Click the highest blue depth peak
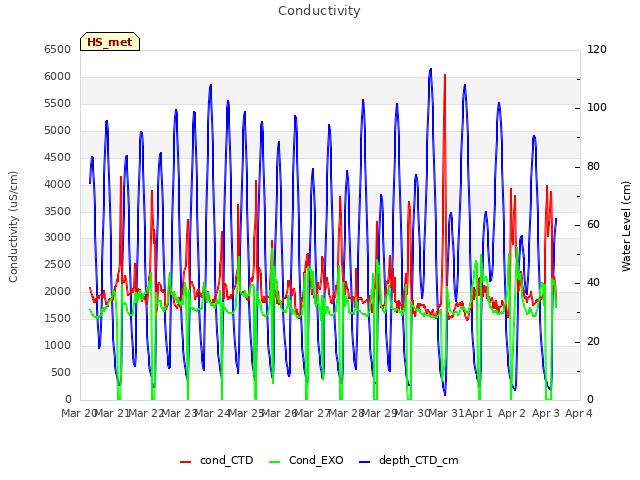Screen dimensions: 640x480 pyautogui.click(x=431, y=69)
